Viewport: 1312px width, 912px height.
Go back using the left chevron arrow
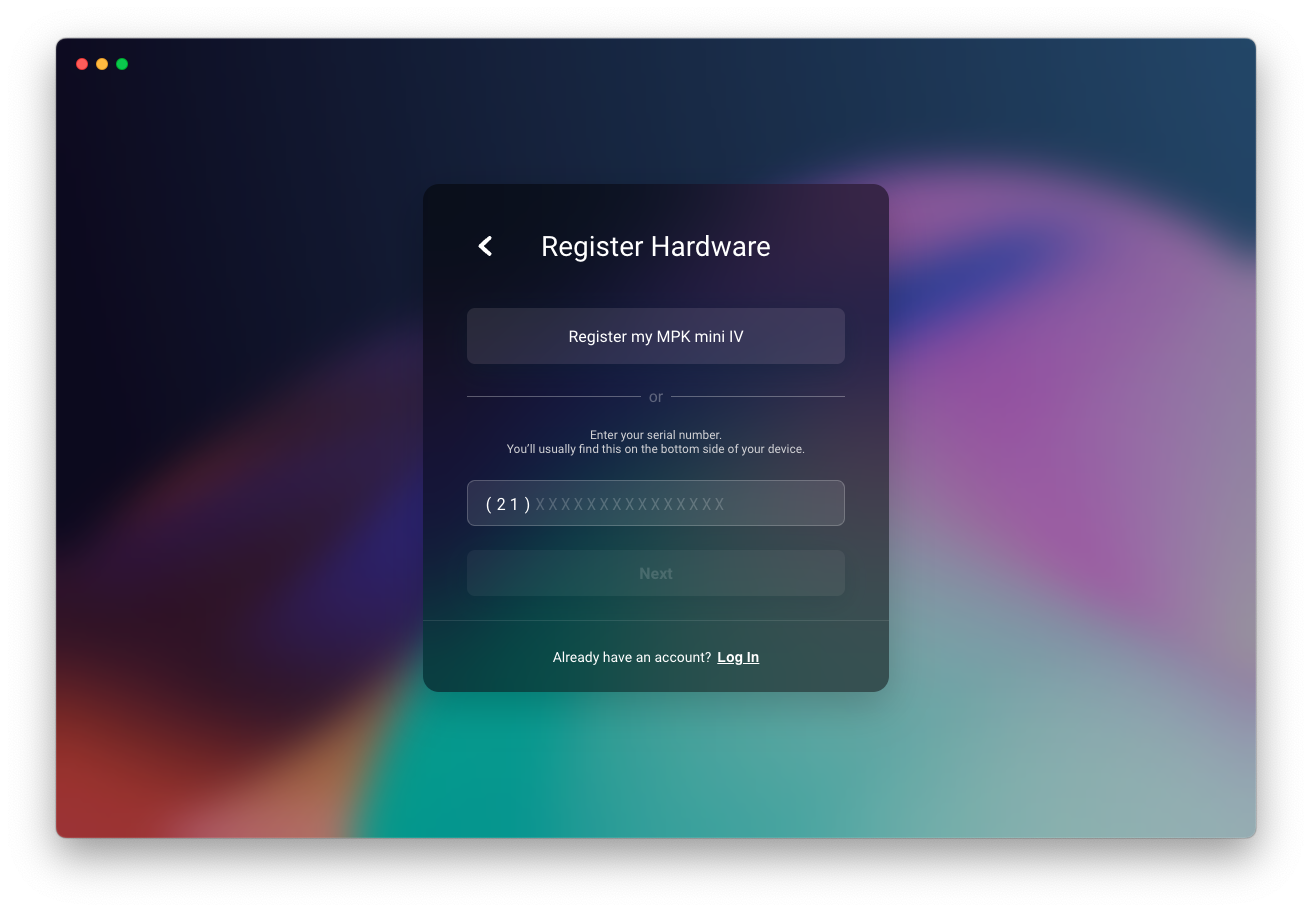(485, 246)
